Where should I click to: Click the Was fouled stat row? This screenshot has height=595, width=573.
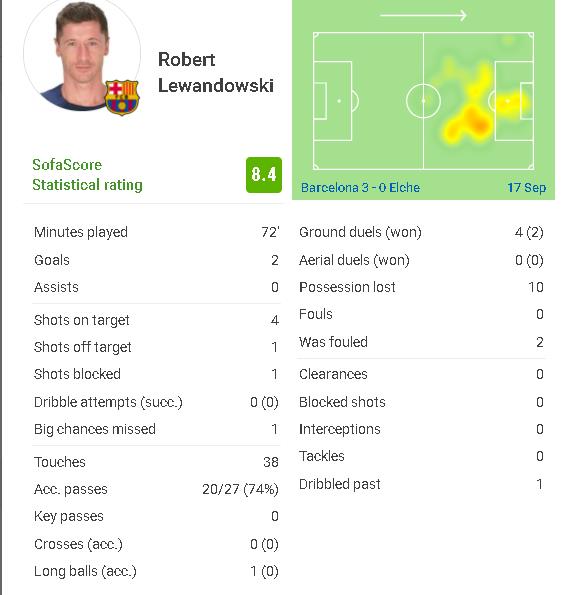click(x=421, y=342)
